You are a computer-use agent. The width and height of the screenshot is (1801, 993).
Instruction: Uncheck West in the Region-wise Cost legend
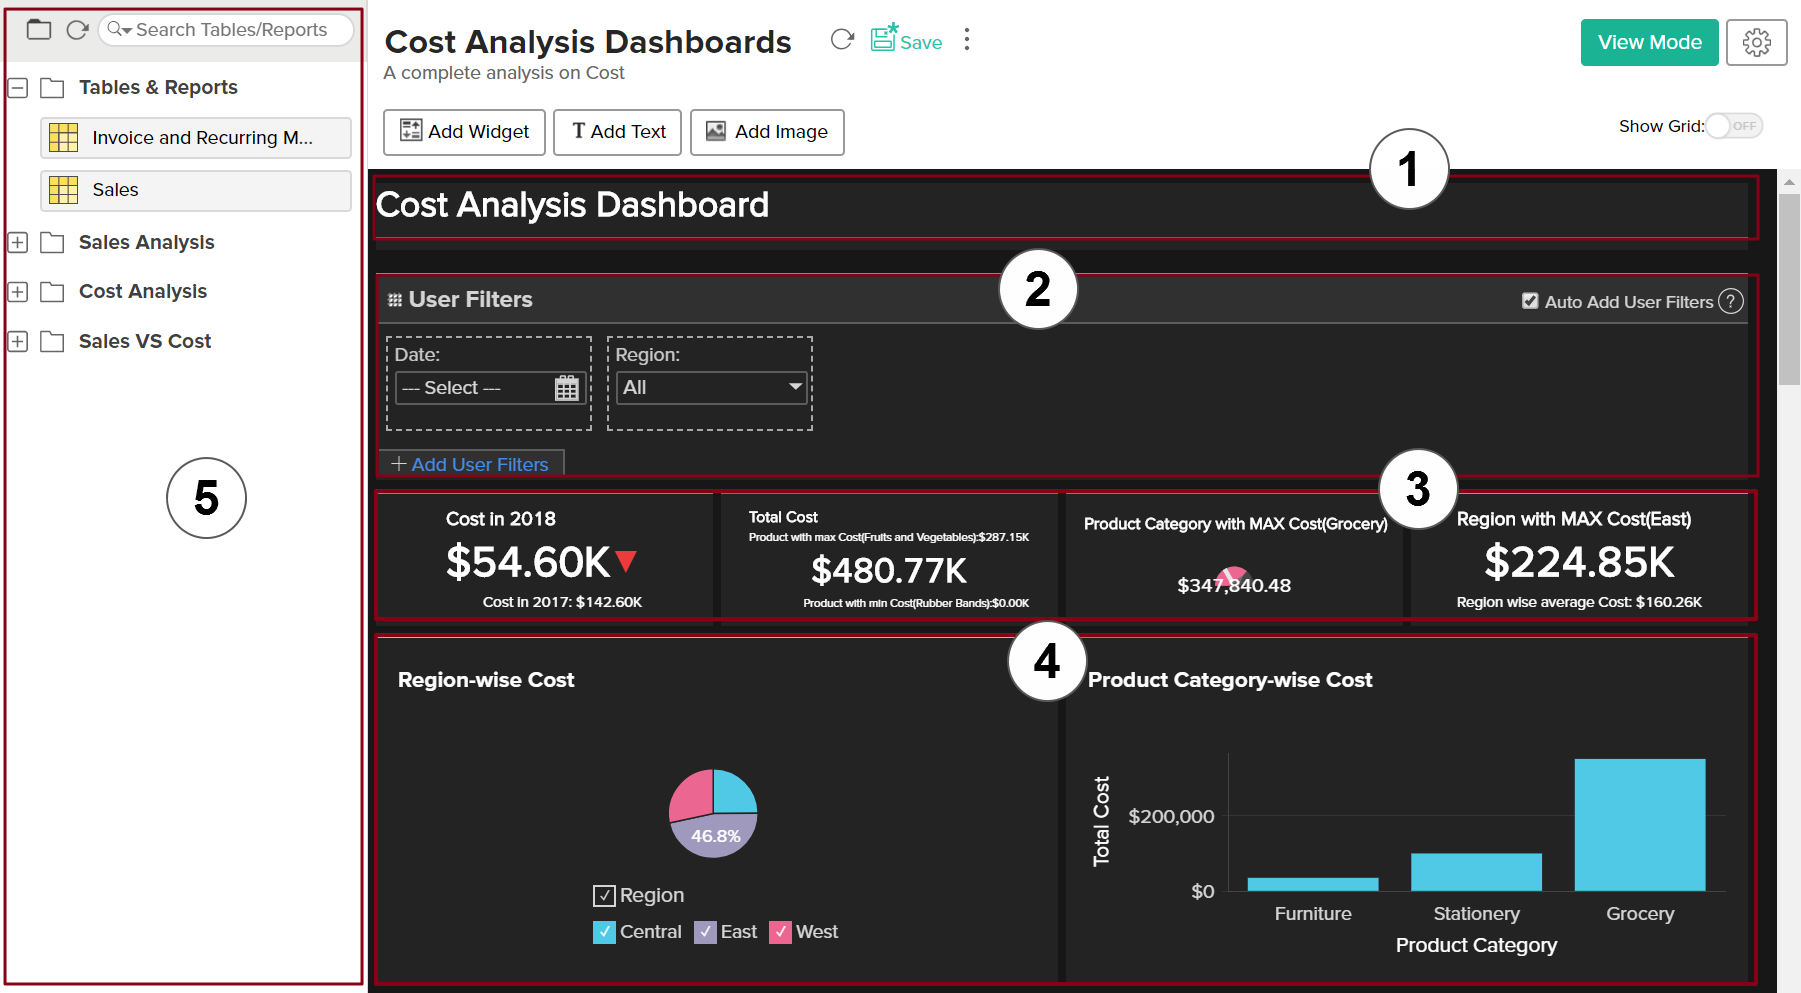coord(781,931)
